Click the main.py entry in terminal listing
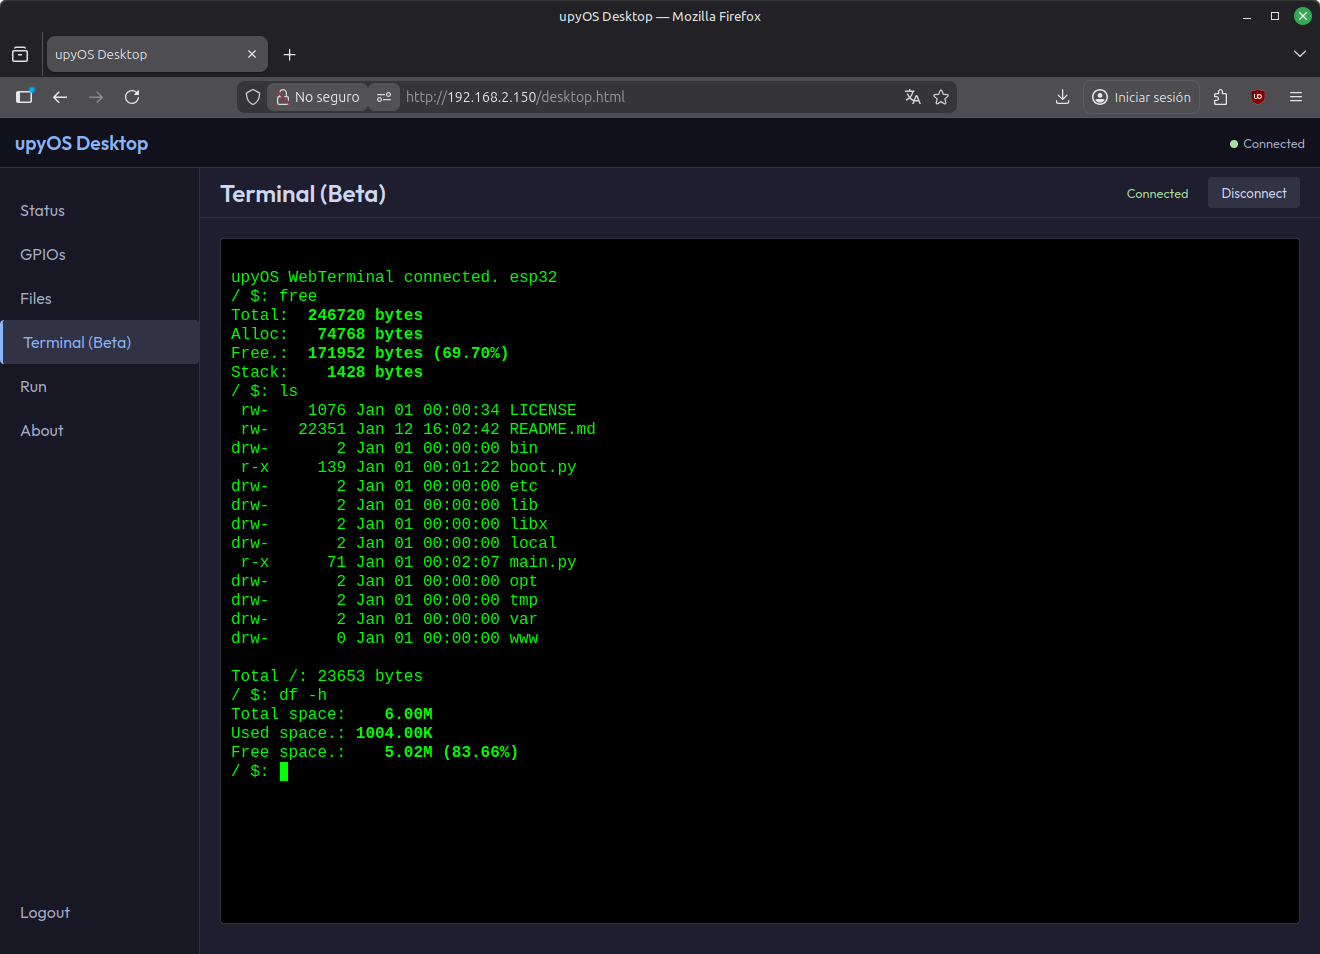The height and width of the screenshot is (954, 1320). click(543, 562)
